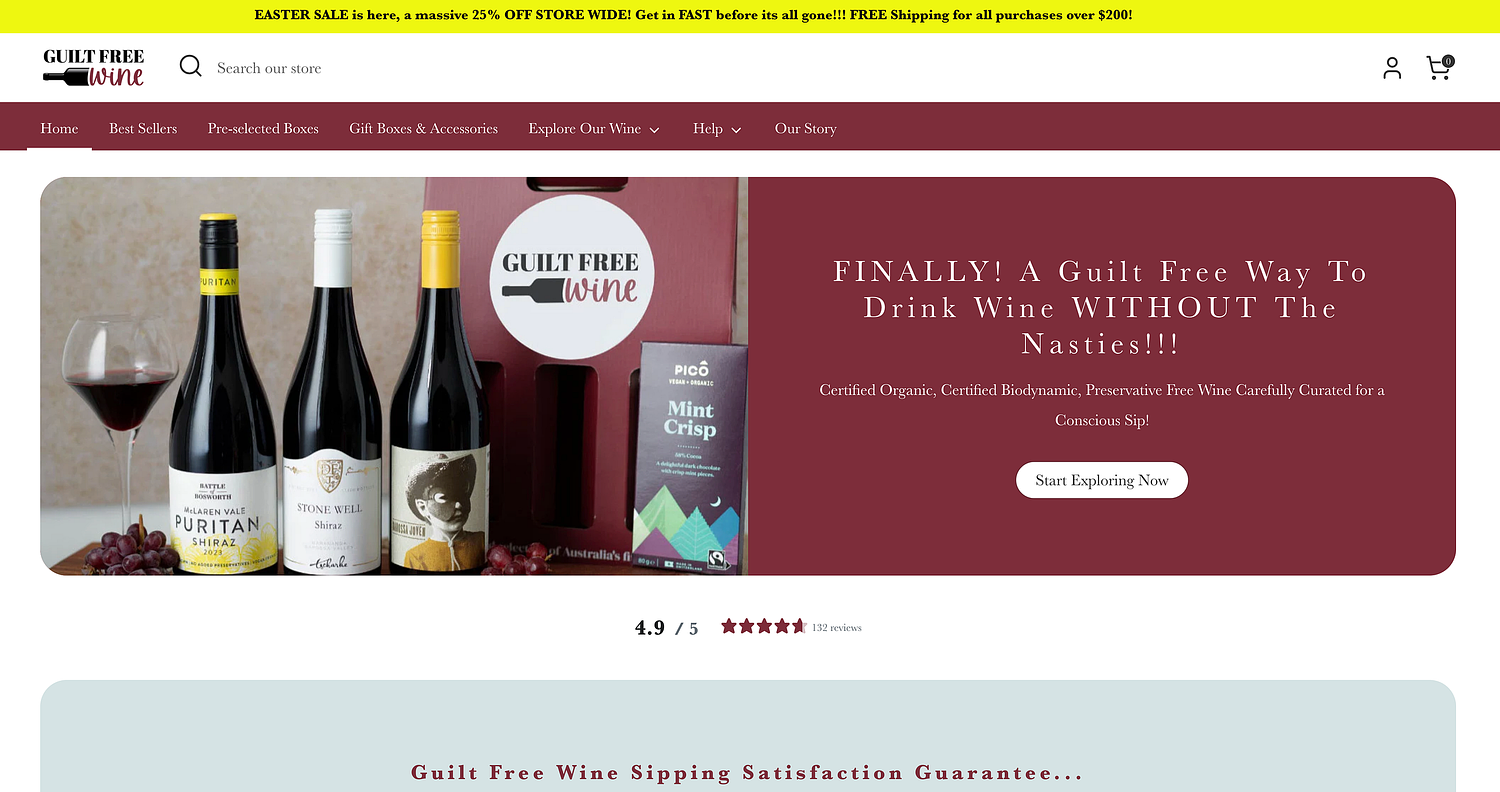Viewport: 1500px width, 792px height.
Task: Open Gift Boxes & Accessories
Action: pos(423,128)
